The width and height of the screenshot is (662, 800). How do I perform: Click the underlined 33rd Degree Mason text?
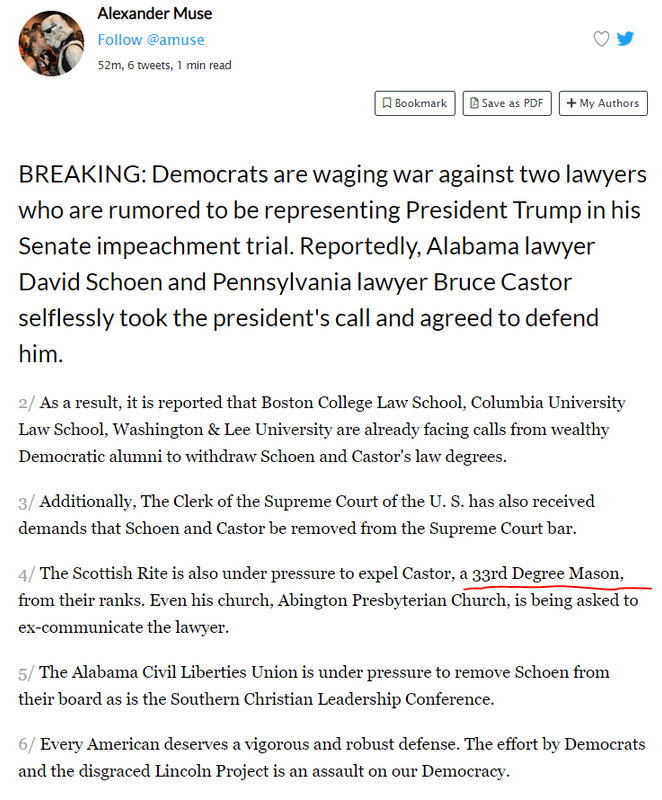[548, 573]
